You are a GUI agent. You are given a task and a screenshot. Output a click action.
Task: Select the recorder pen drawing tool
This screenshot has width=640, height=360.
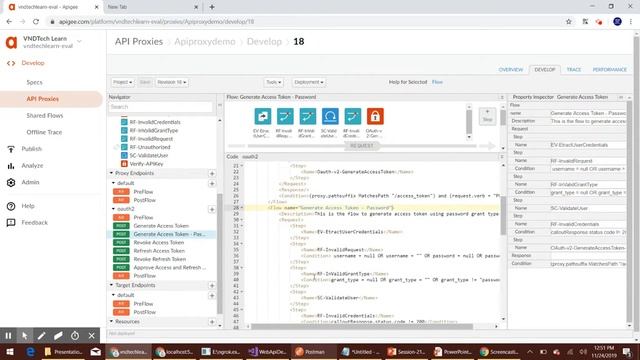click(41, 336)
